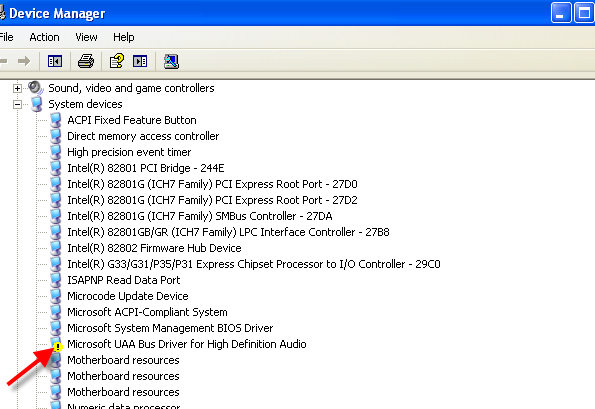Collapse the System devices node
The width and height of the screenshot is (595, 409).
[x=17, y=104]
